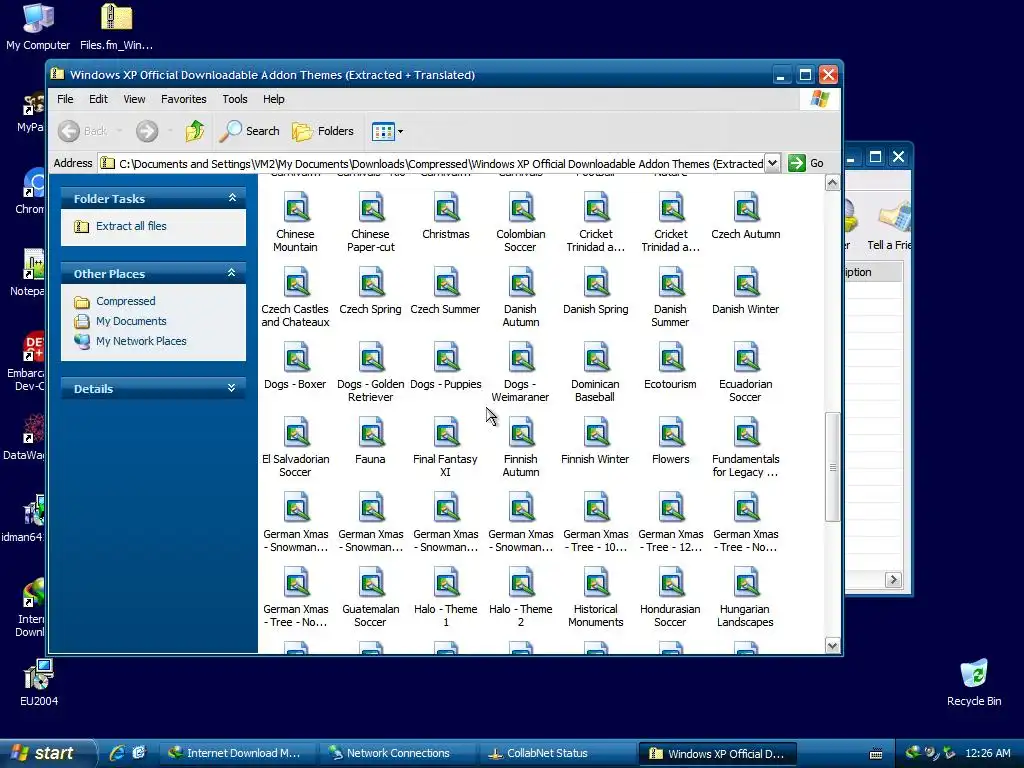The height and width of the screenshot is (768, 1024).
Task: Select the Colombian Soccer theme icon
Action: (x=520, y=221)
